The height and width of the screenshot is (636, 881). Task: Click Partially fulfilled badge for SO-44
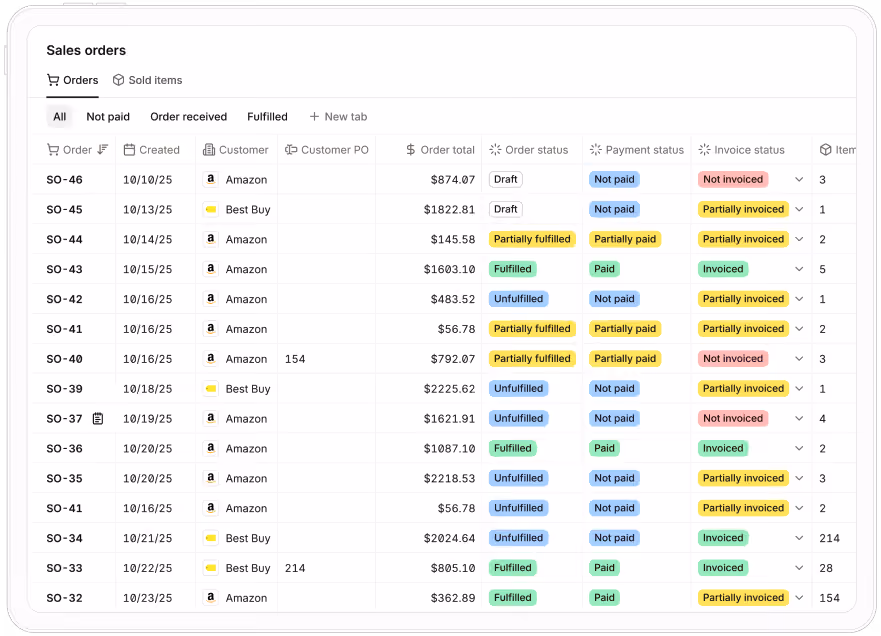[x=532, y=239]
